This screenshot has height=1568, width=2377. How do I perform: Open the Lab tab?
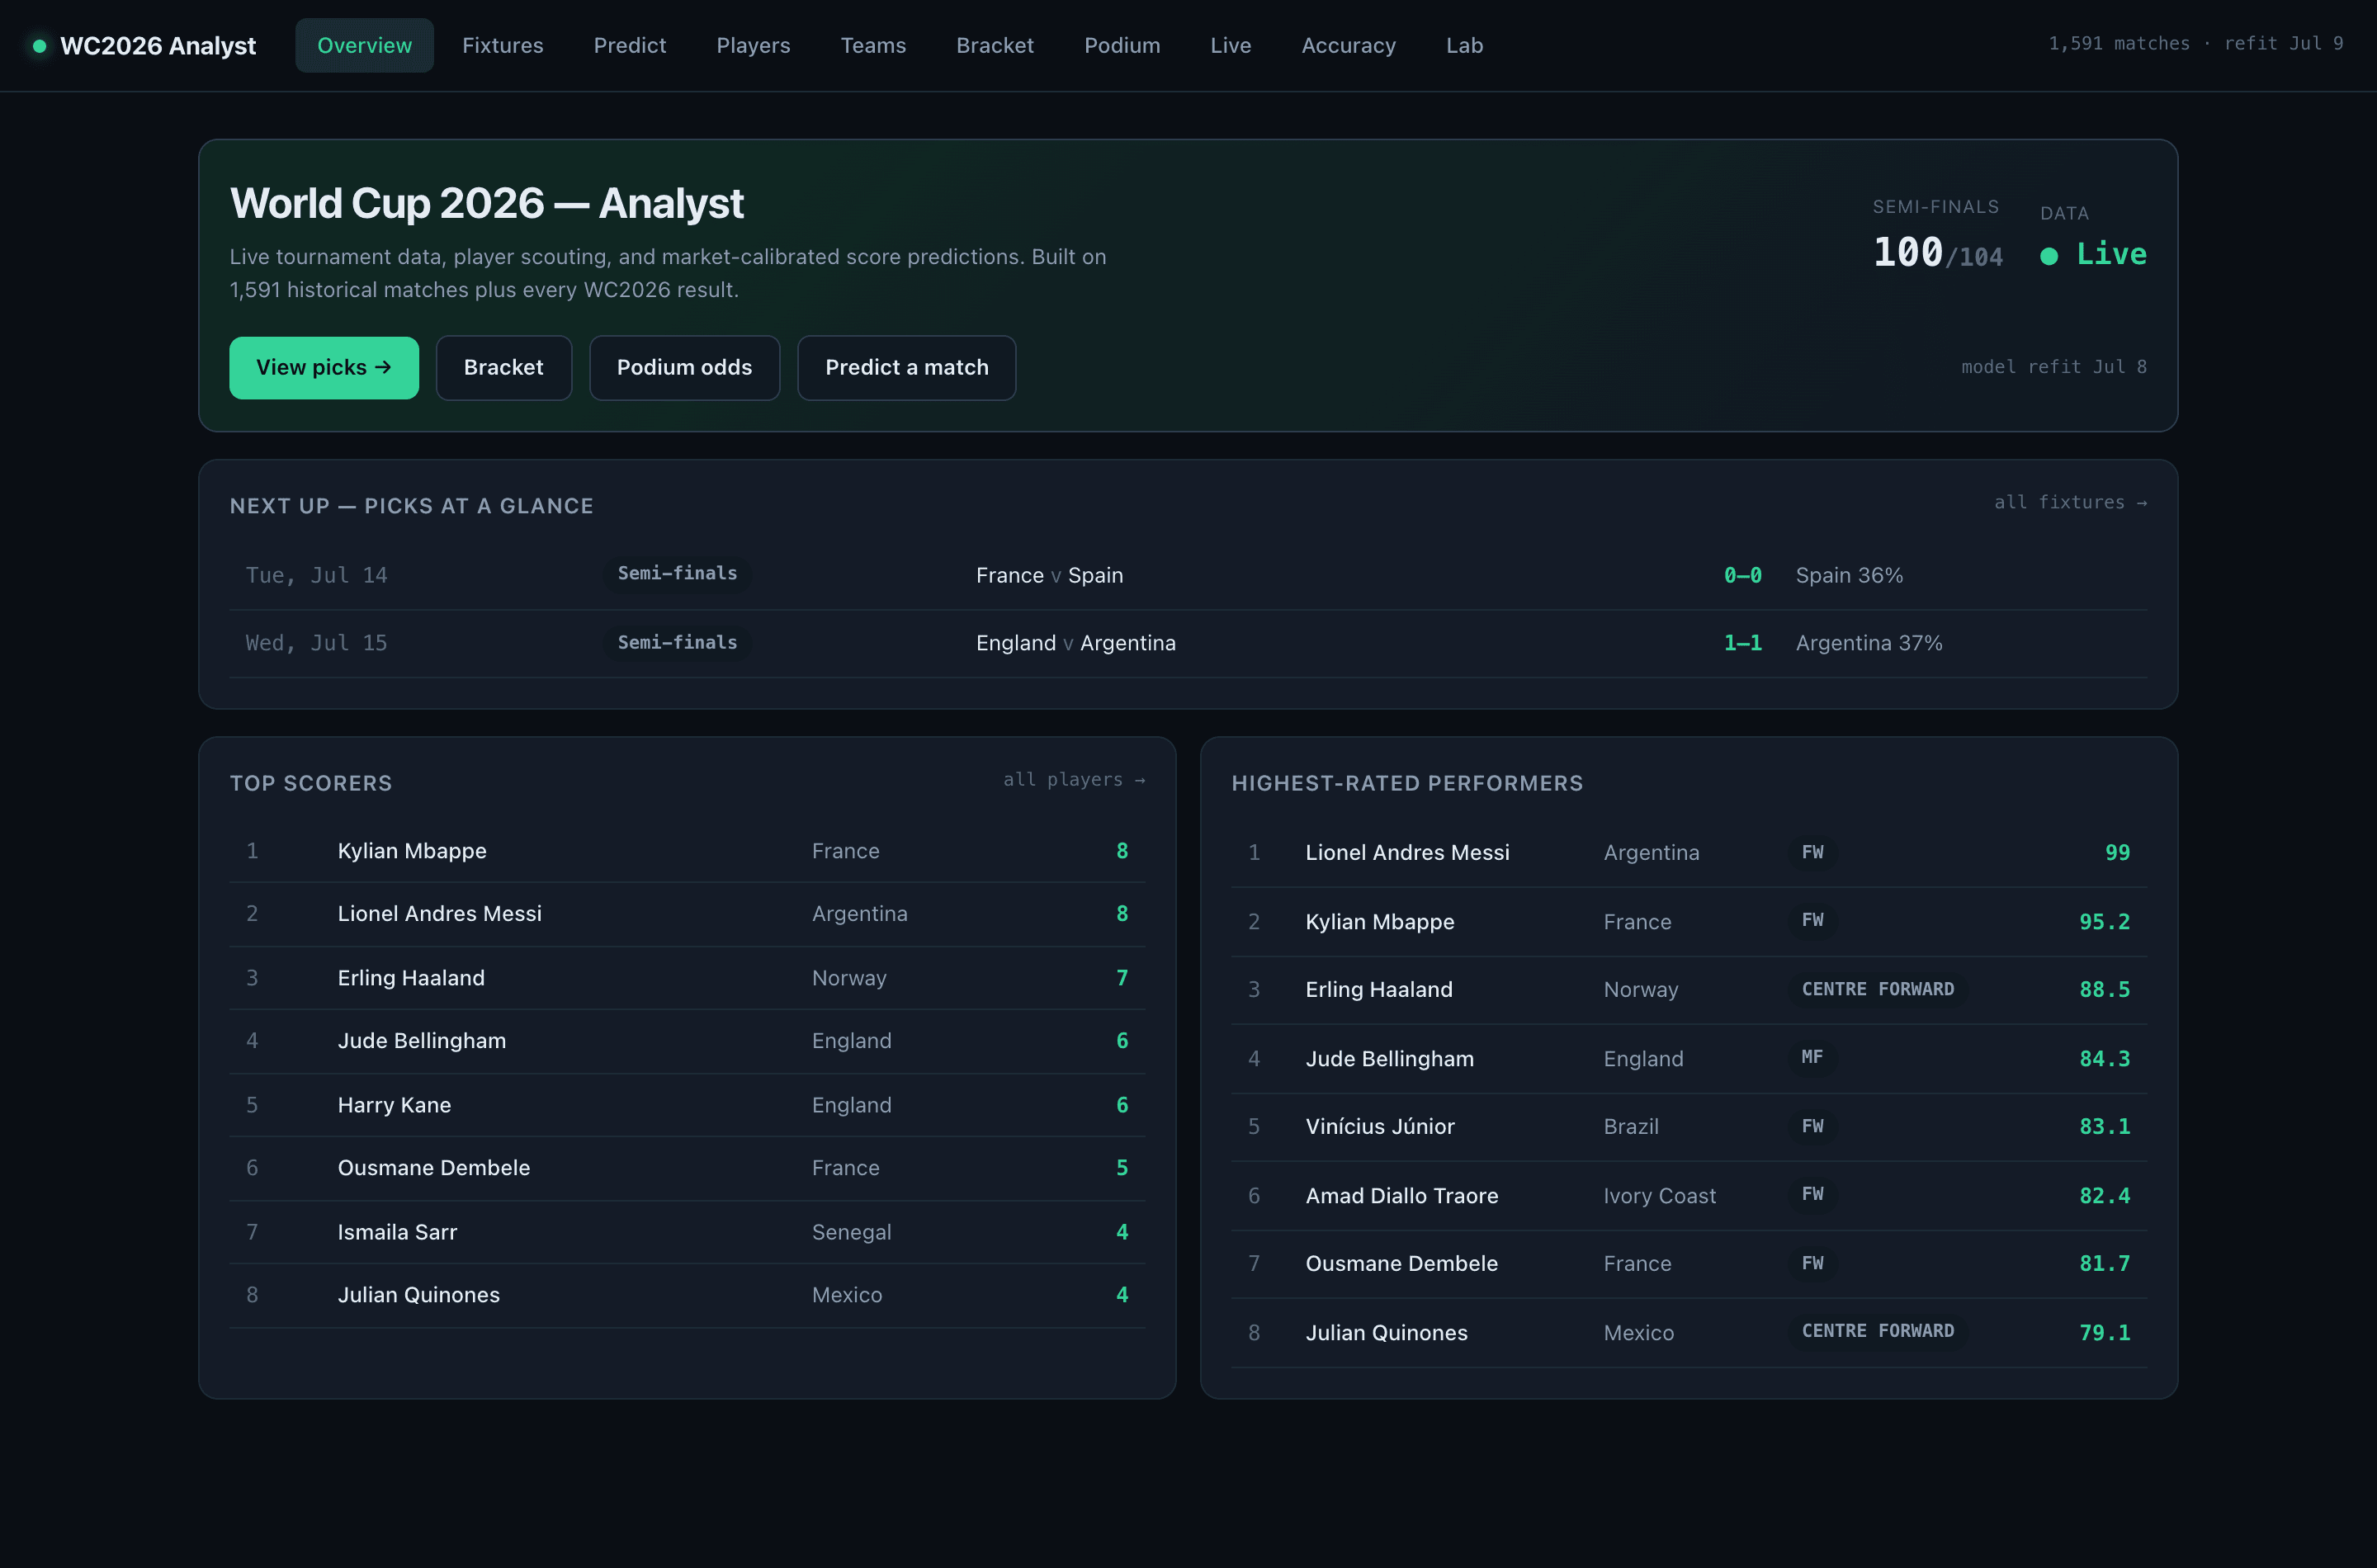(x=1464, y=45)
